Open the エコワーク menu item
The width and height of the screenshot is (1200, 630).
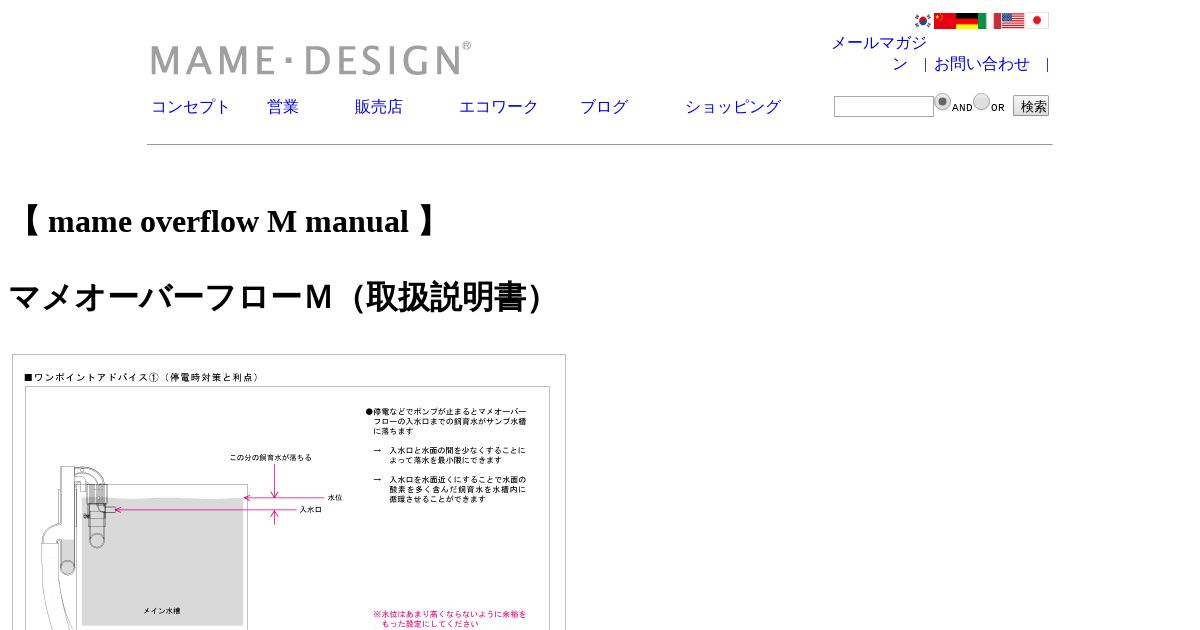[498, 107]
